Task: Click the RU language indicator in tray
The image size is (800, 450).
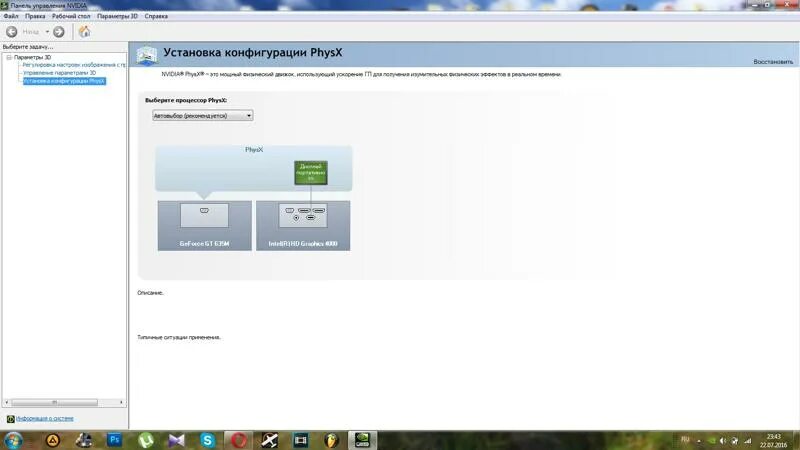Action: click(685, 440)
